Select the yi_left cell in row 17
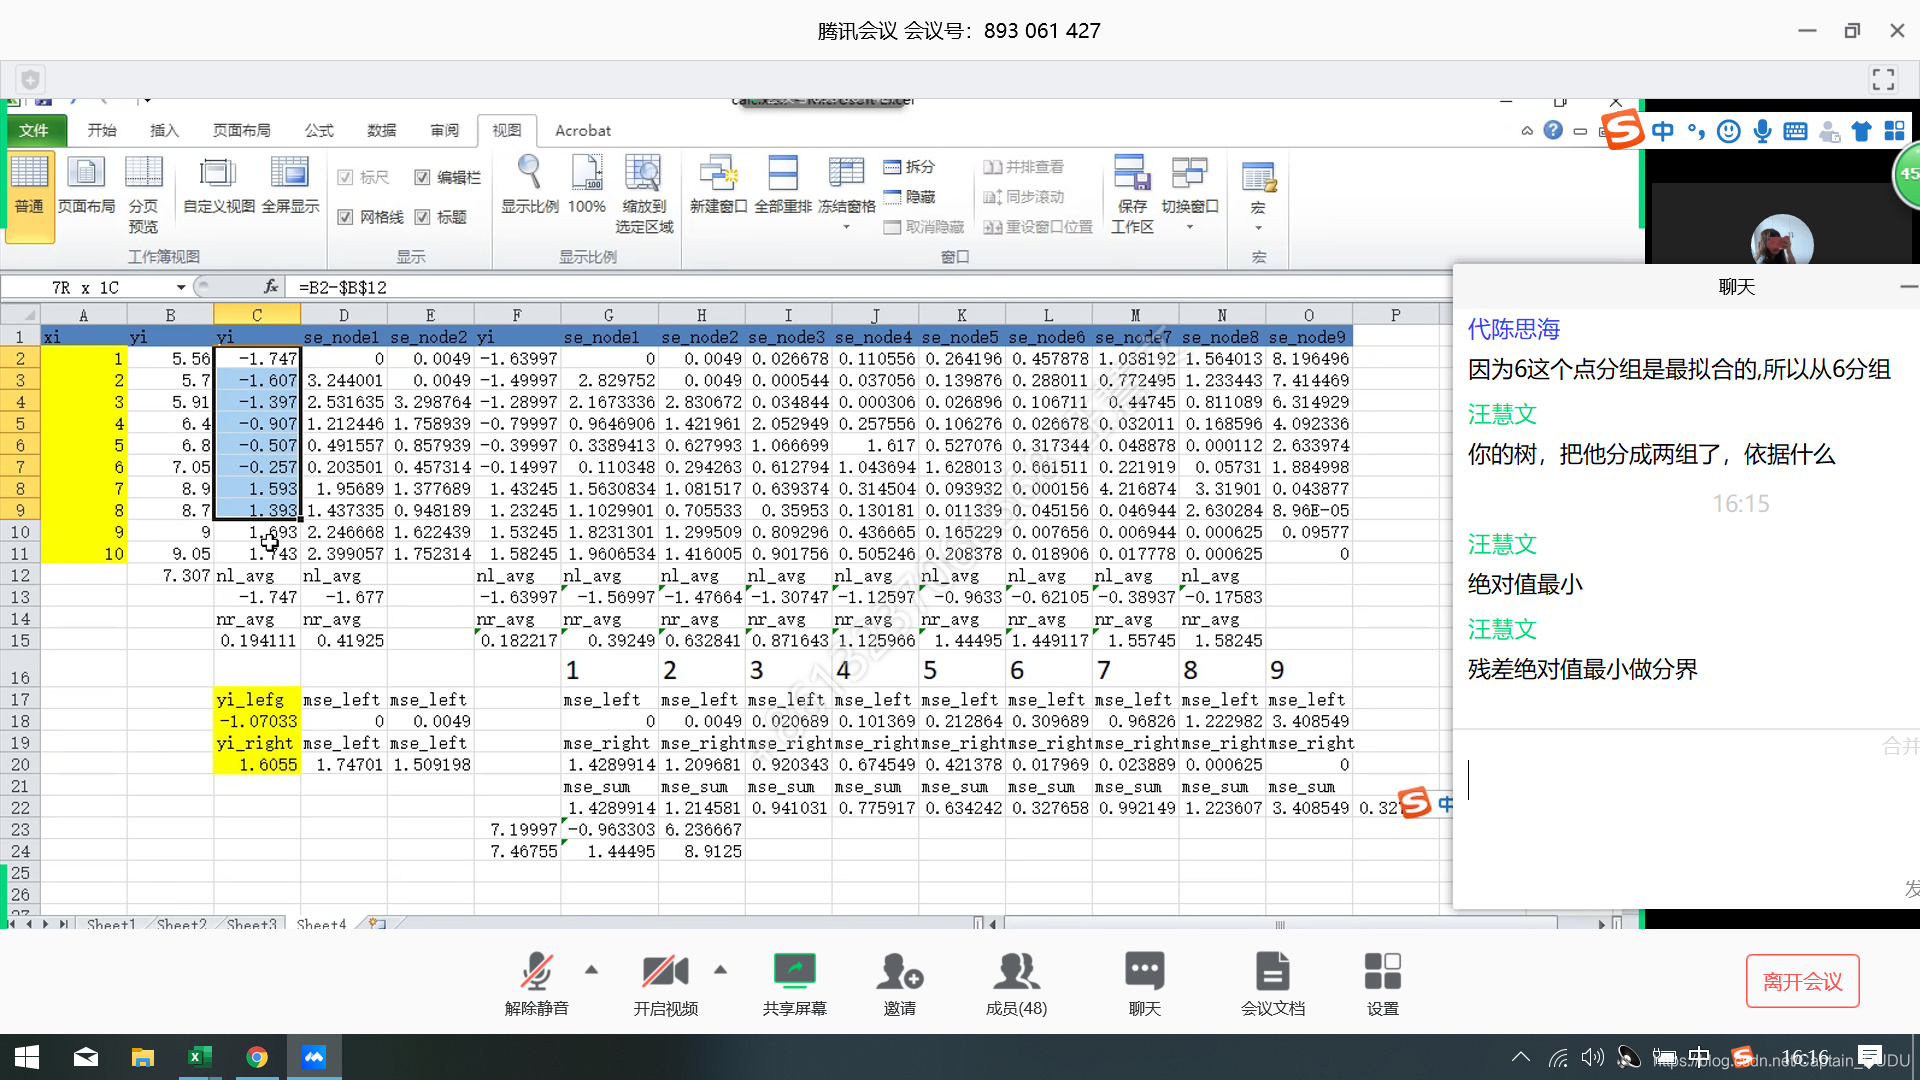The height and width of the screenshot is (1080, 1920). (257, 700)
